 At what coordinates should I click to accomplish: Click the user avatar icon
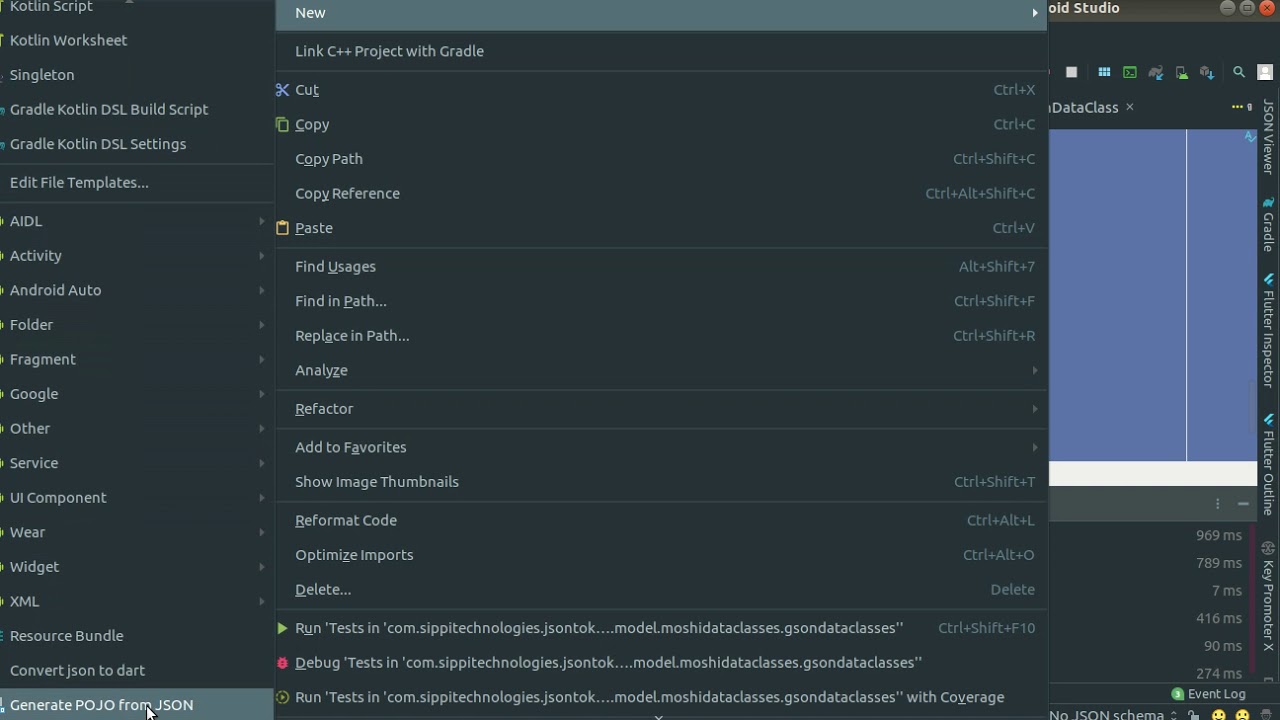point(1265,72)
